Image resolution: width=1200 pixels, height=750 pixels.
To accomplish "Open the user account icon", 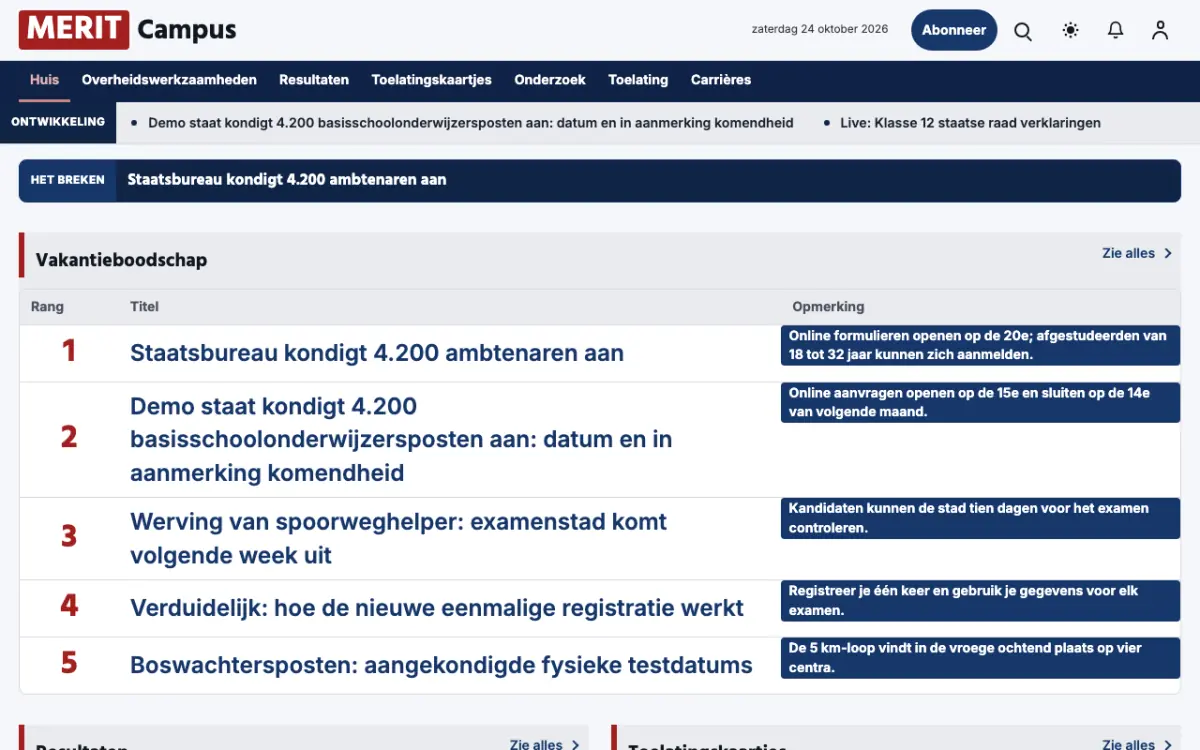I will coord(1160,30).
